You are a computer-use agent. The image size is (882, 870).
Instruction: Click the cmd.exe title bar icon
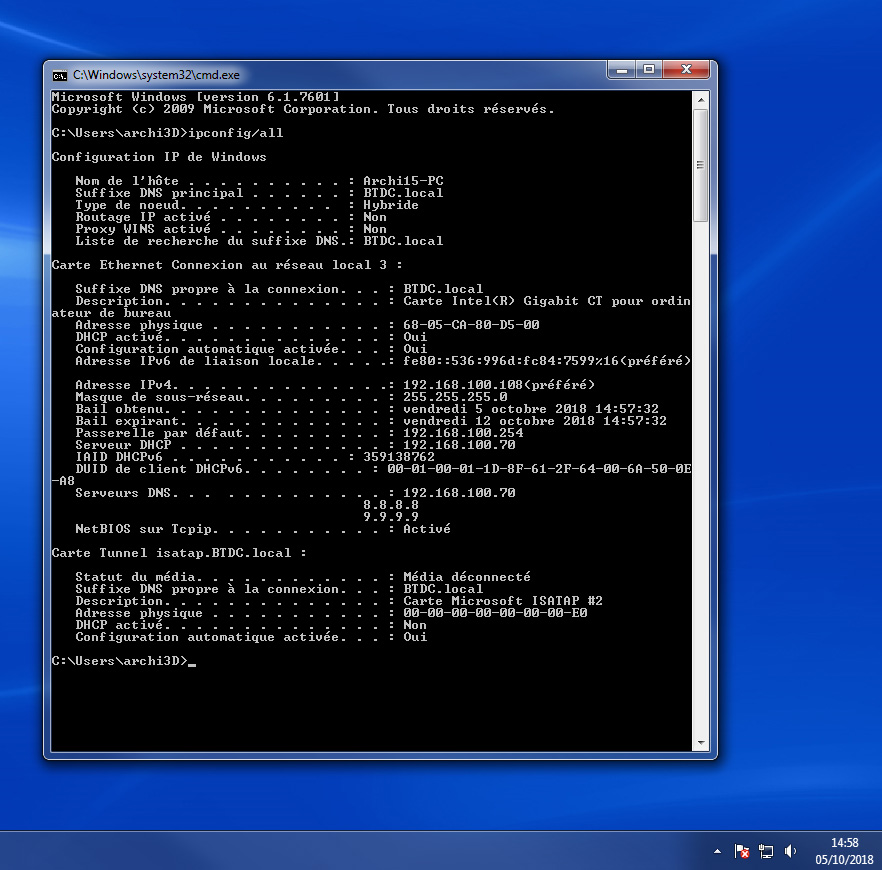(59, 75)
